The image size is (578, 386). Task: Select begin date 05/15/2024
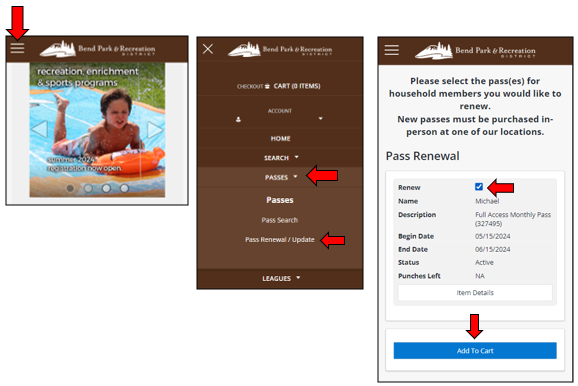[492, 236]
